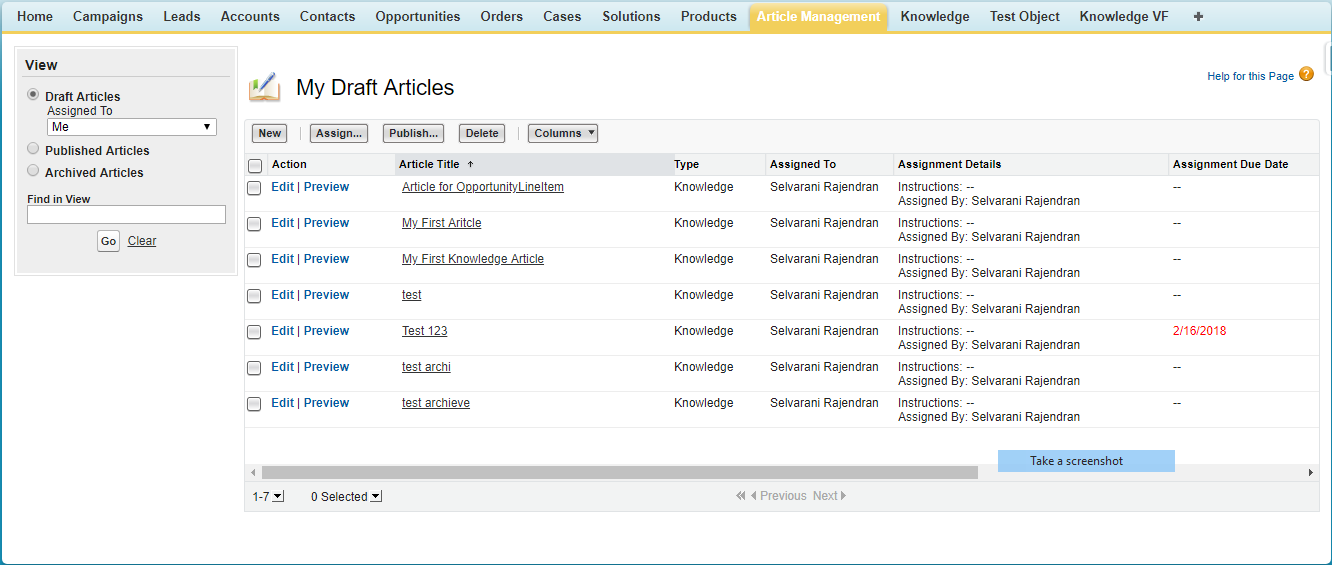Click the plus icon for all tabs
Screen dimensions: 1332x565
[x=1198, y=17]
